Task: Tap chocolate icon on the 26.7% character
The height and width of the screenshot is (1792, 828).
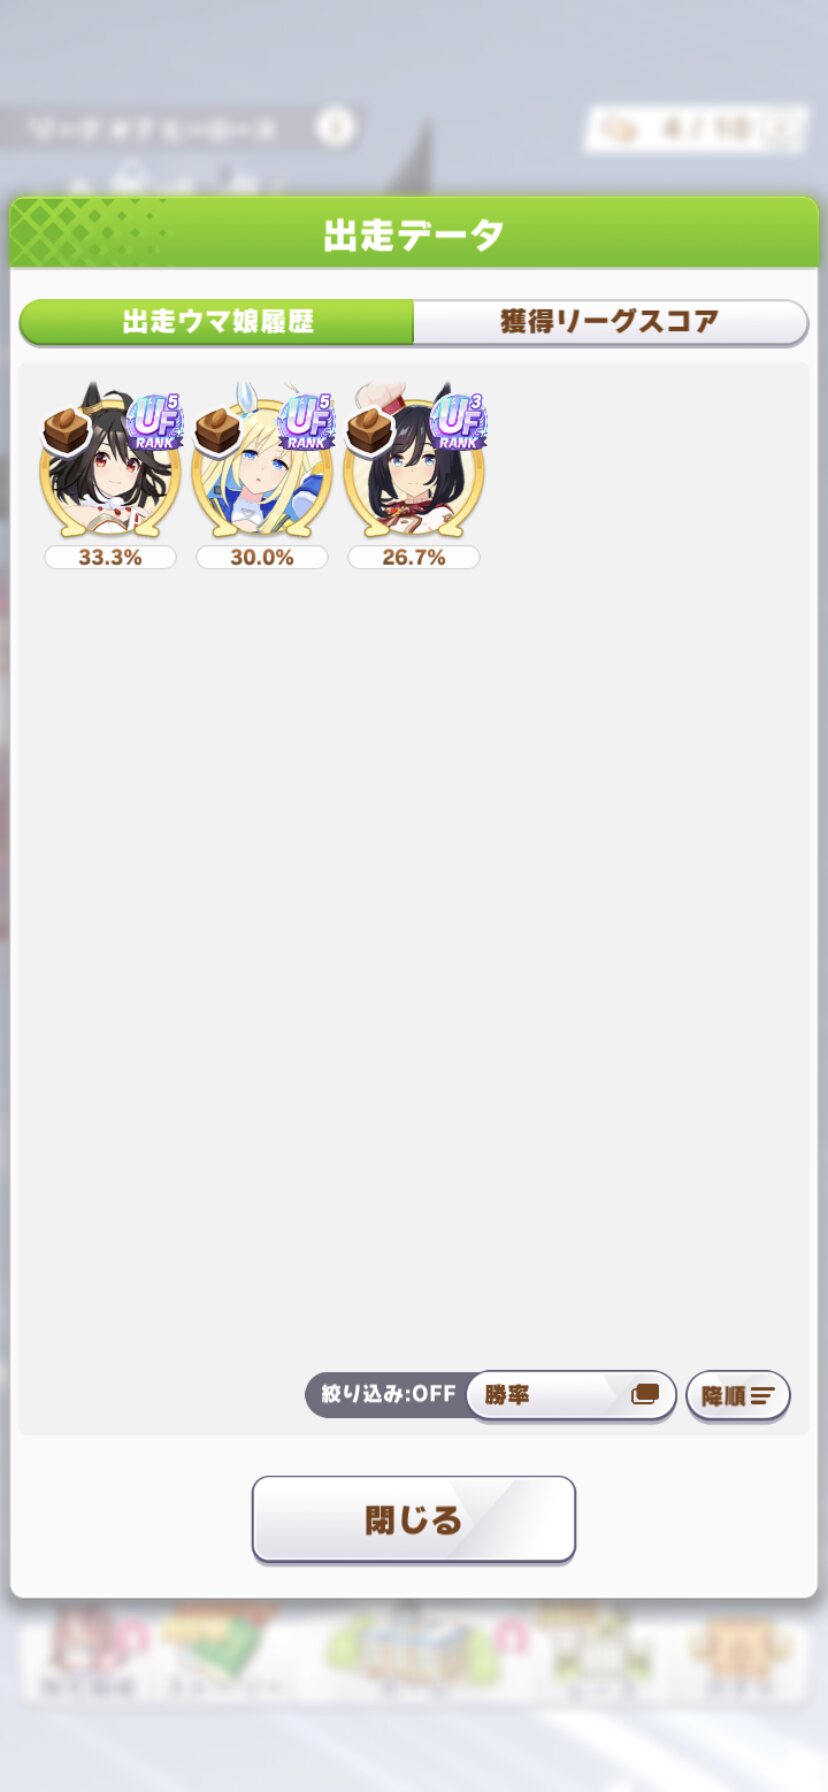Action: tap(370, 430)
